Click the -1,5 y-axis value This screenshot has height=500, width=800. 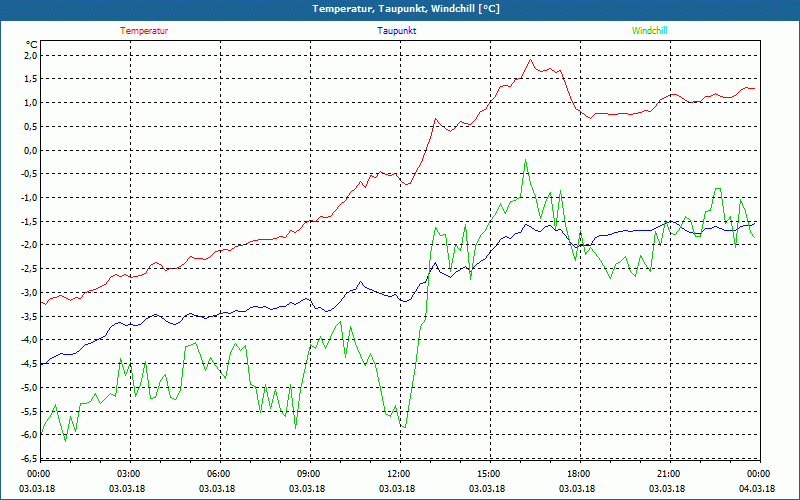tap(30, 221)
